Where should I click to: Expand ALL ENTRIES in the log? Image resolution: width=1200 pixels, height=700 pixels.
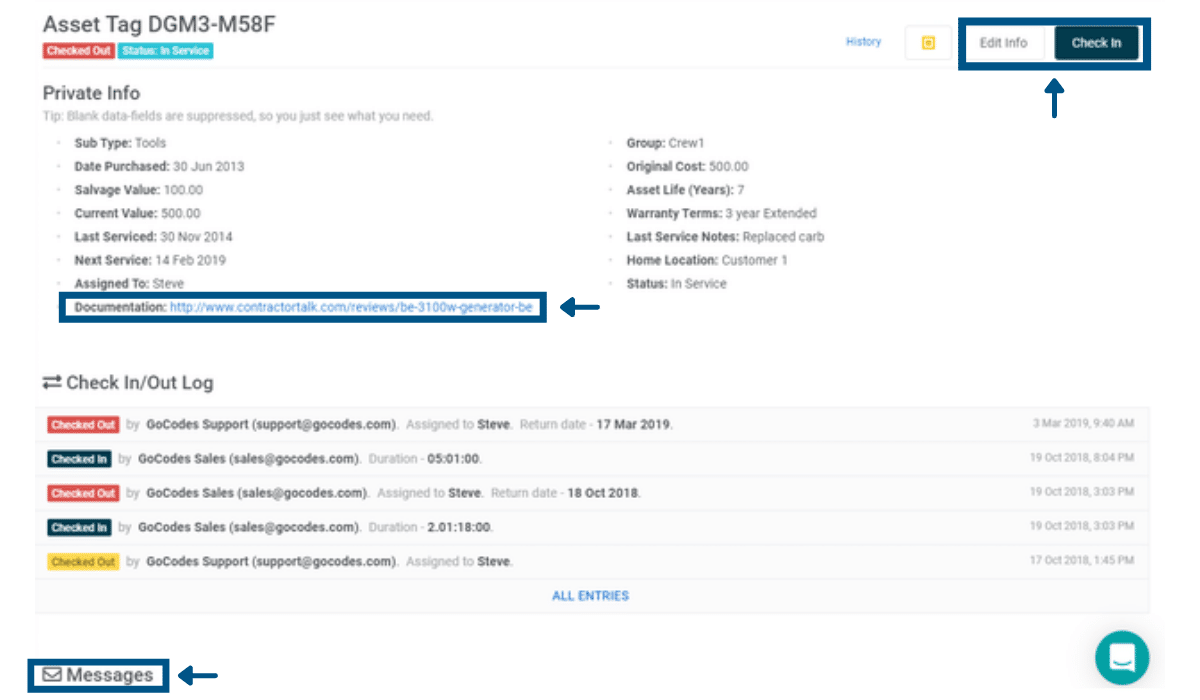(590, 596)
